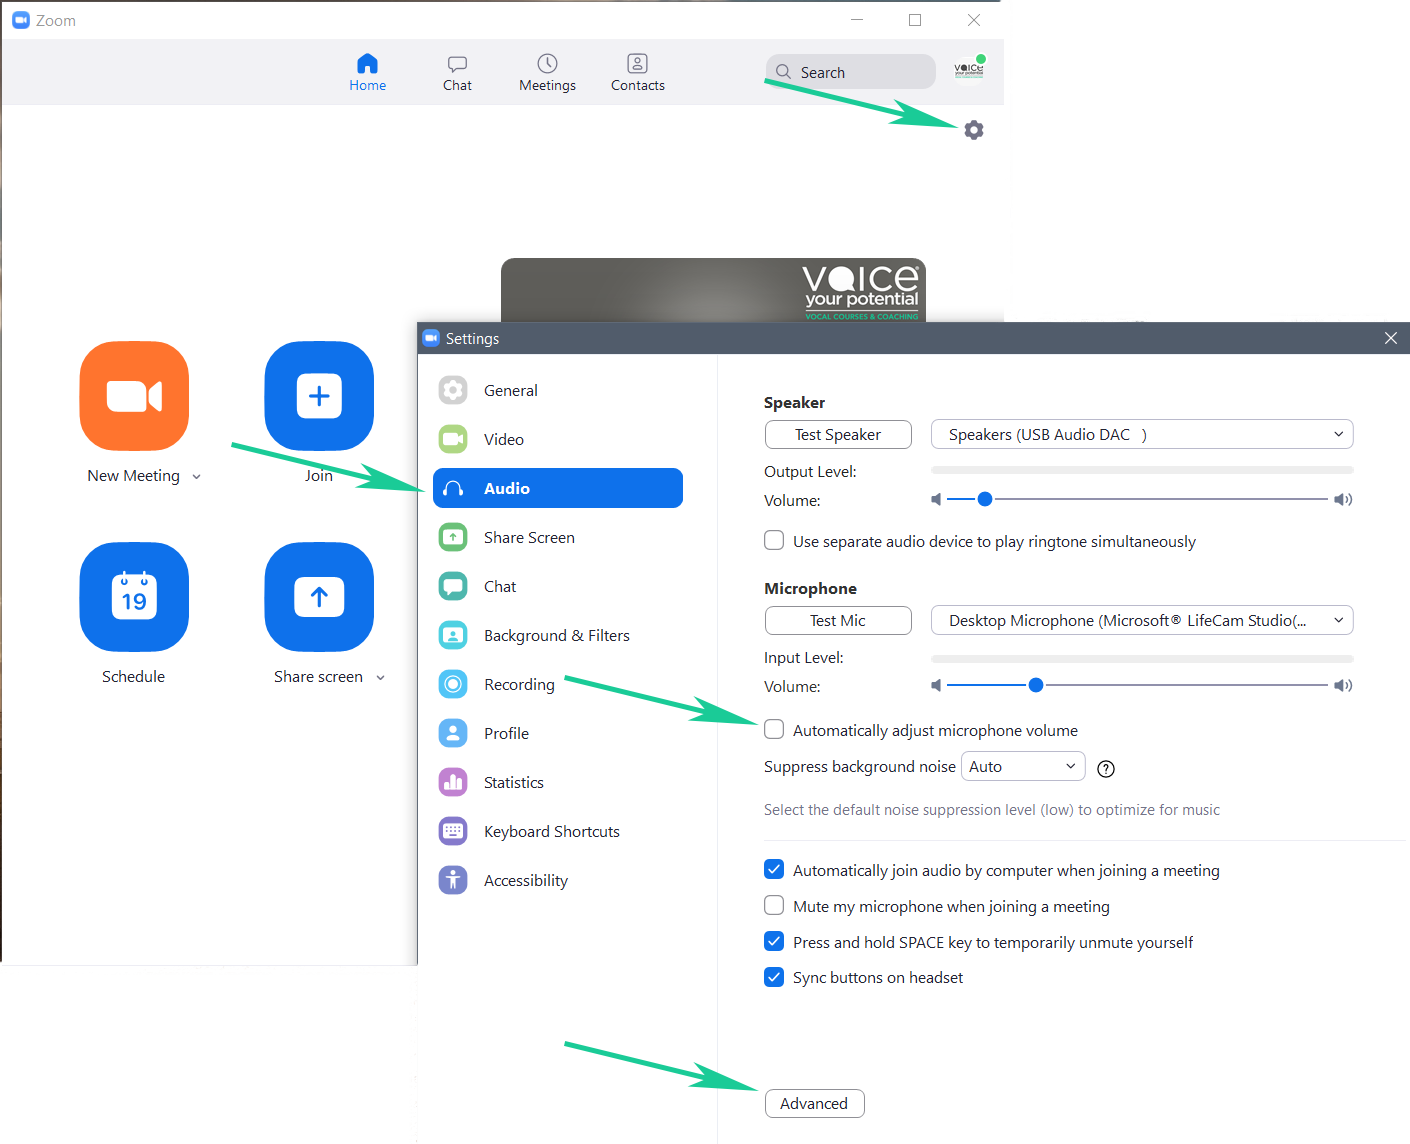Open the Chat tab in top navigation

[457, 73]
